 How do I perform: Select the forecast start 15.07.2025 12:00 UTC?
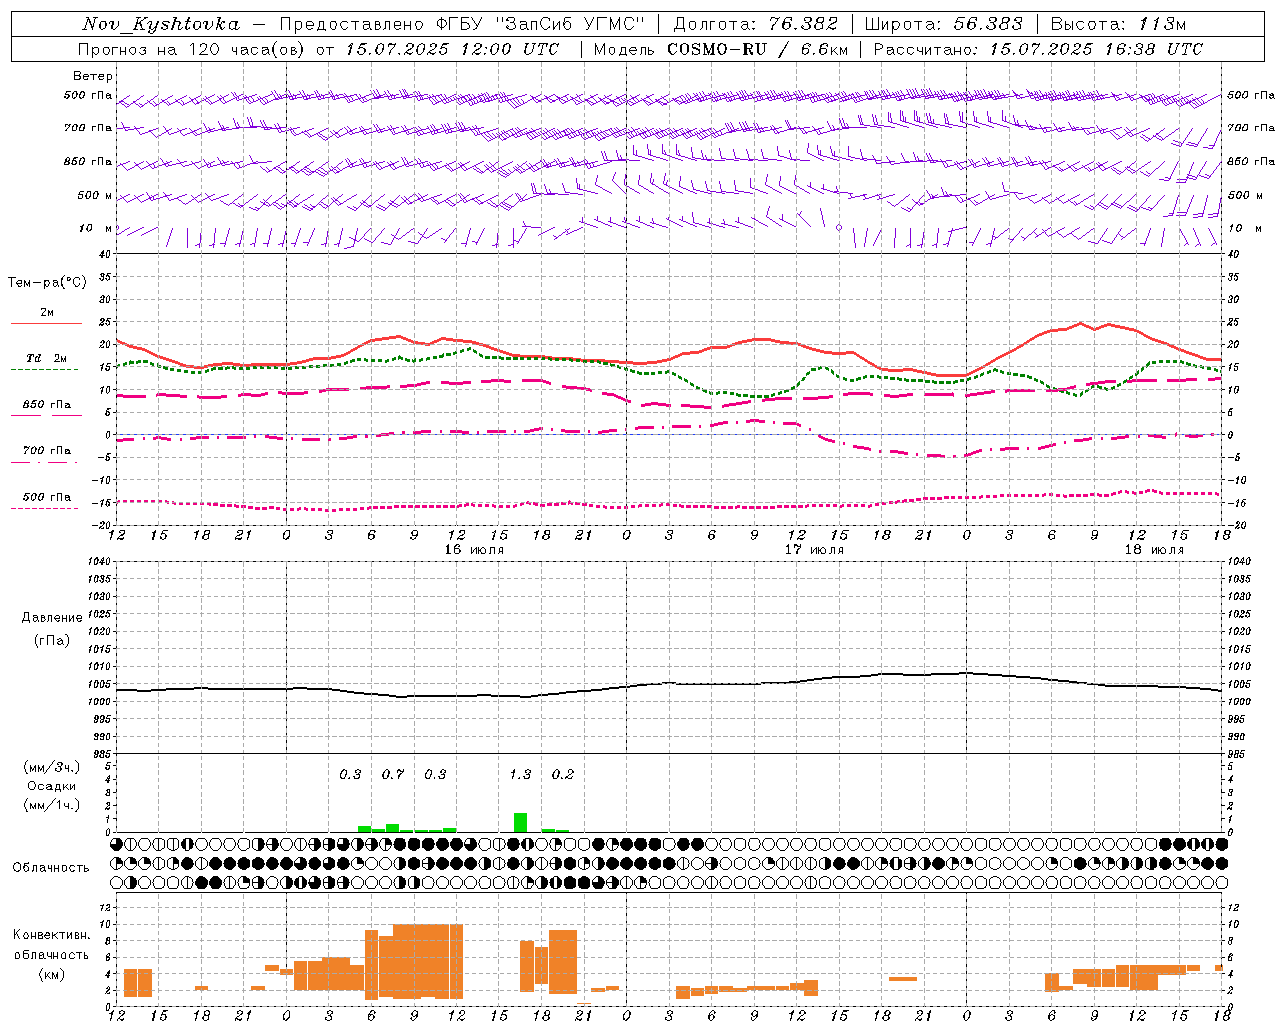453,49
